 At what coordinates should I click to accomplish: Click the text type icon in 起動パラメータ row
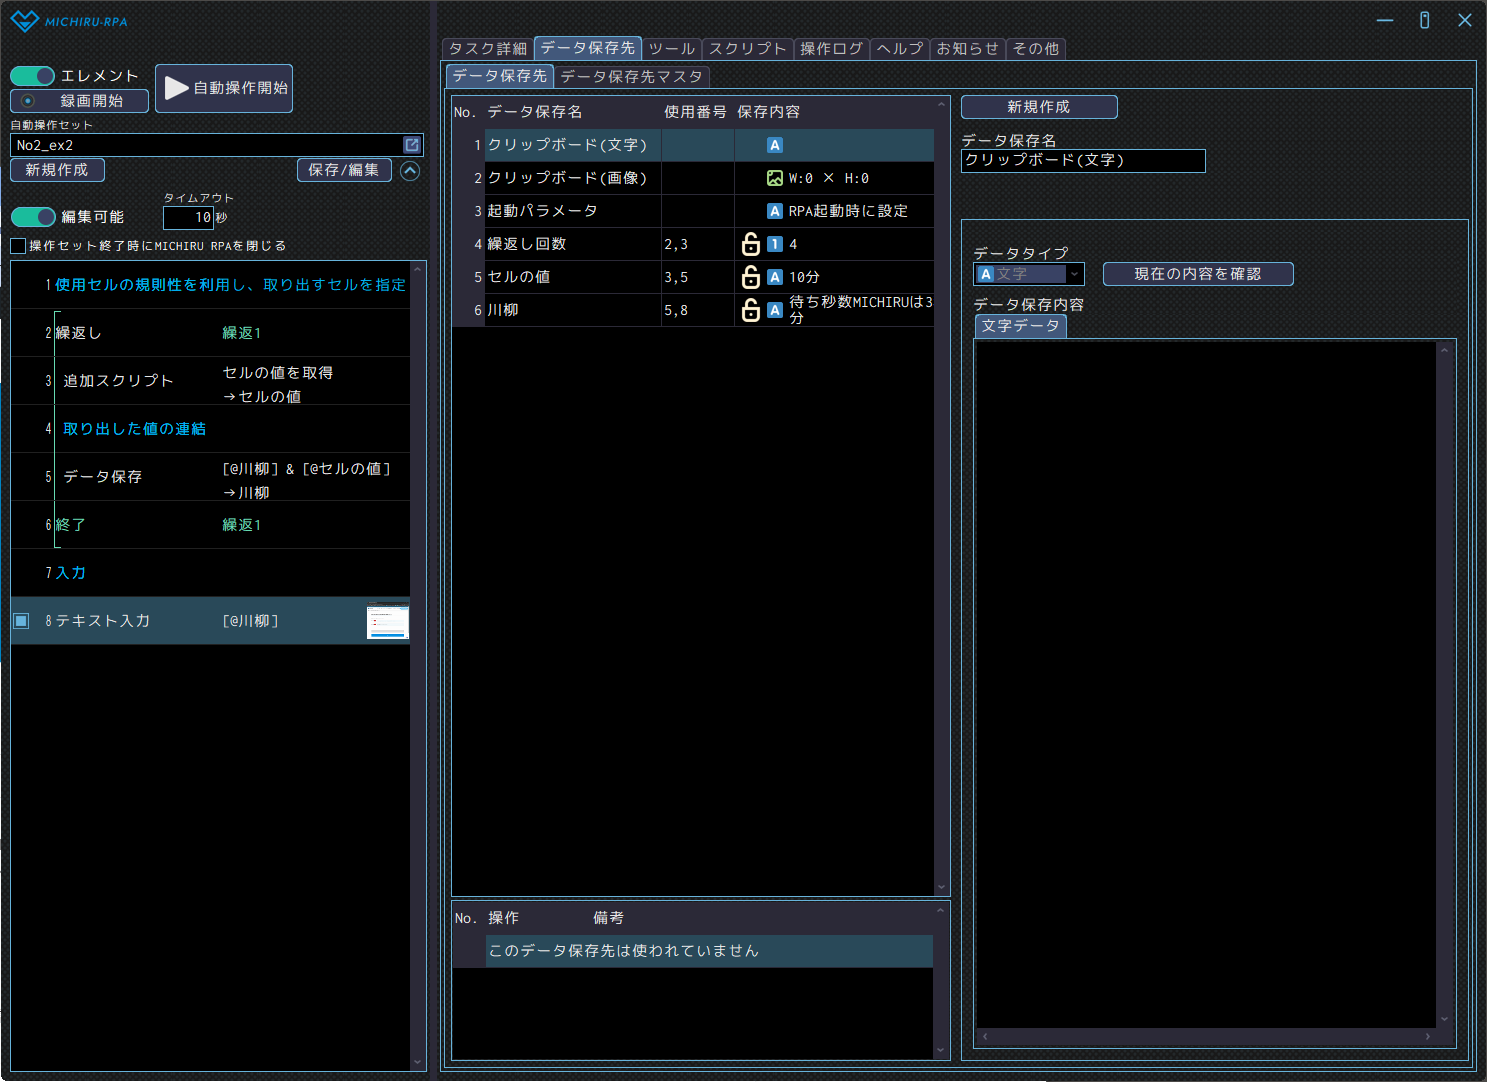[774, 211]
